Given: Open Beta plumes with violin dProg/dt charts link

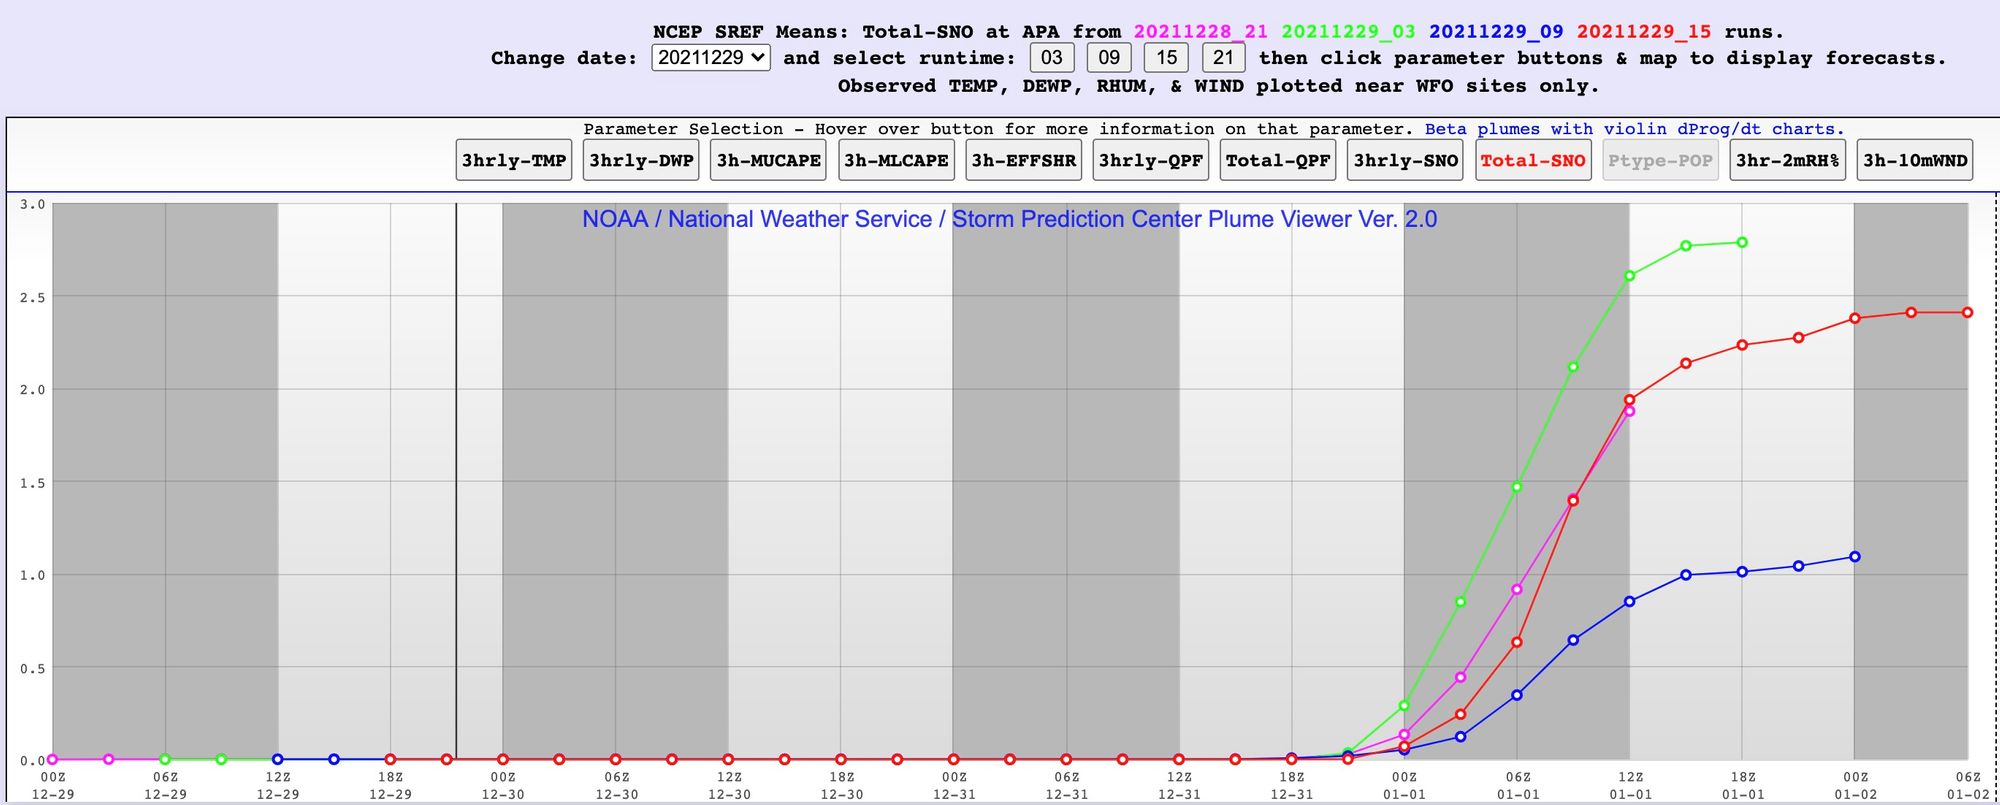Looking at the screenshot, I should coord(1634,129).
